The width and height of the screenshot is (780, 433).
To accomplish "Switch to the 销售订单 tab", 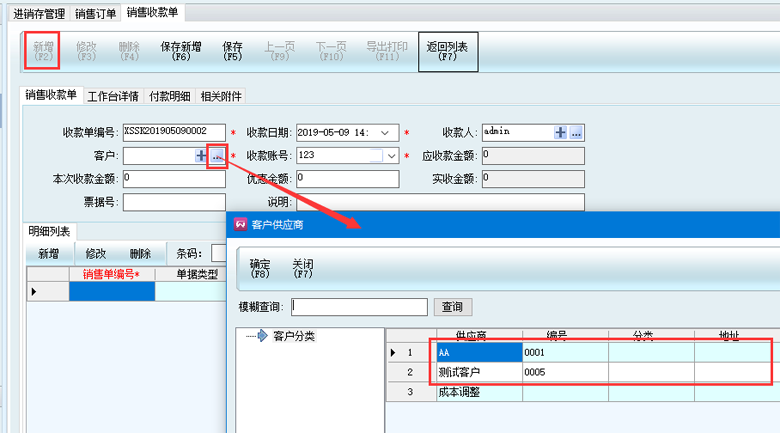I will tap(95, 14).
